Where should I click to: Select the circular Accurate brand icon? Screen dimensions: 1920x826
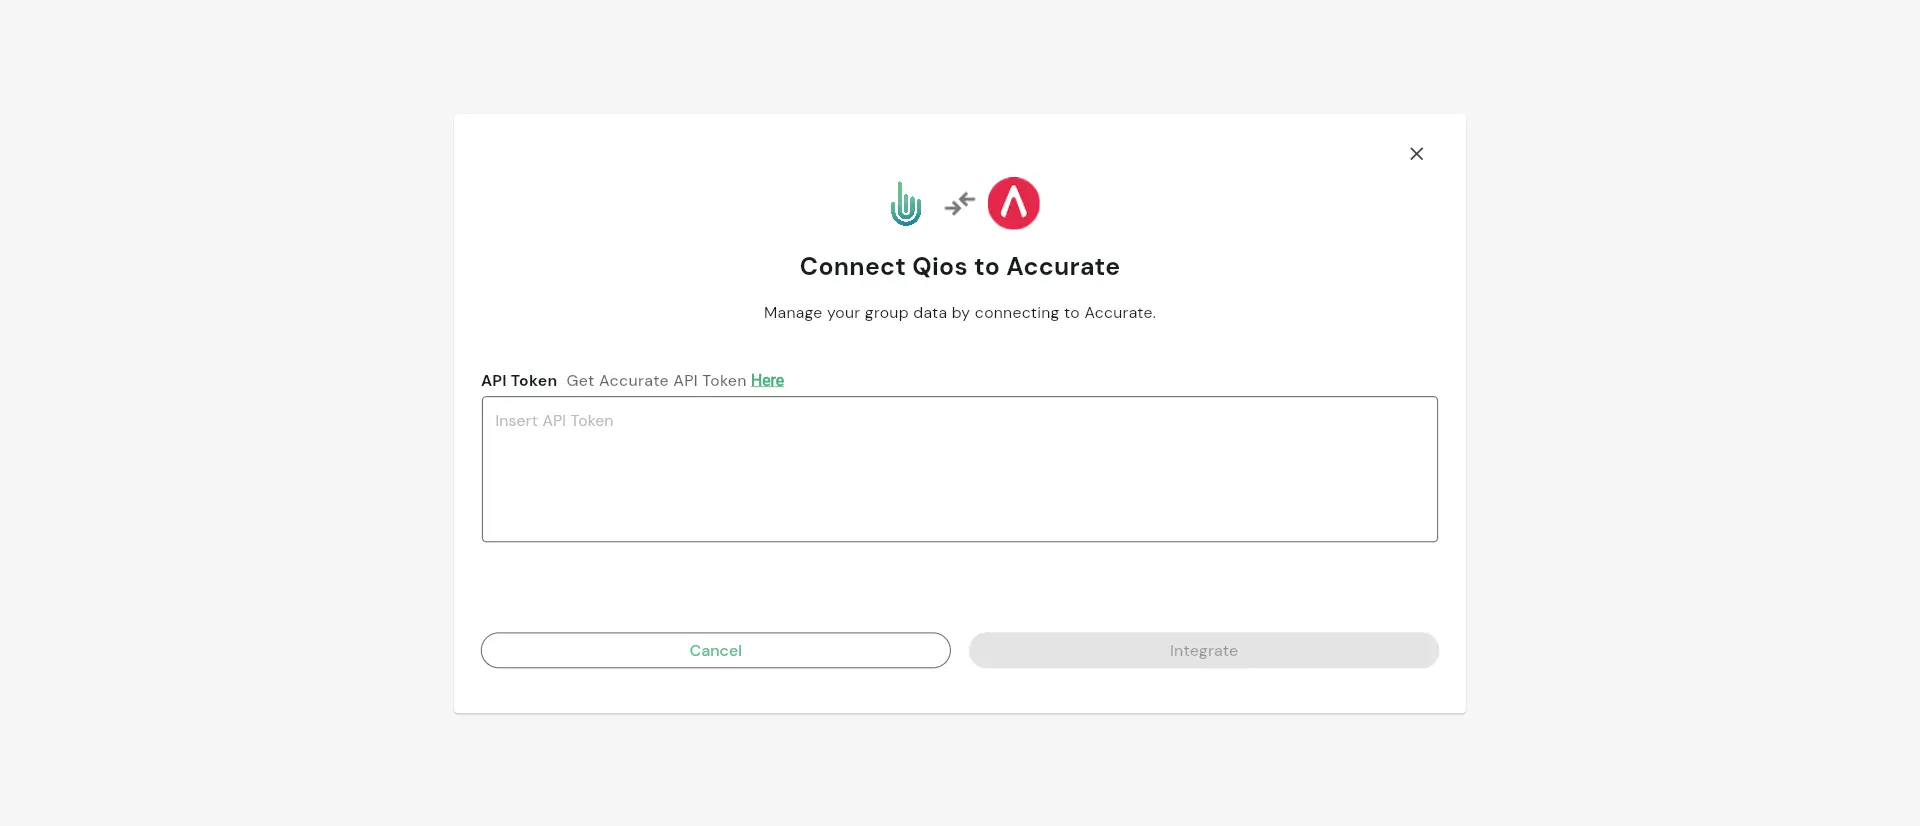(x=1013, y=203)
